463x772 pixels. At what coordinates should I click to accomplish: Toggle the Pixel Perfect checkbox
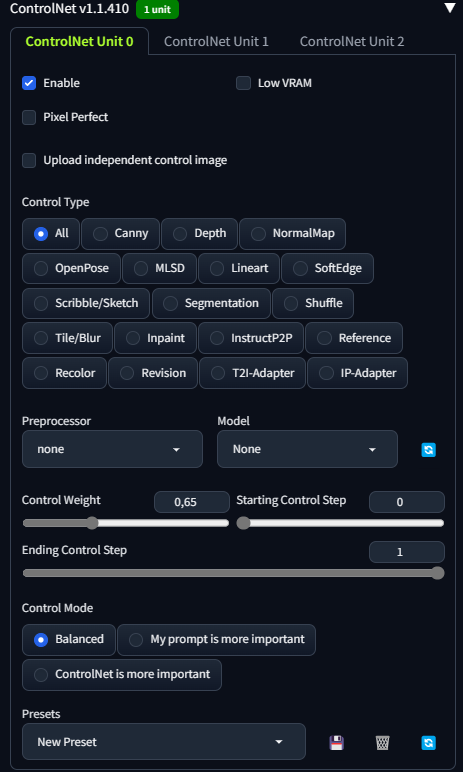pos(29,117)
